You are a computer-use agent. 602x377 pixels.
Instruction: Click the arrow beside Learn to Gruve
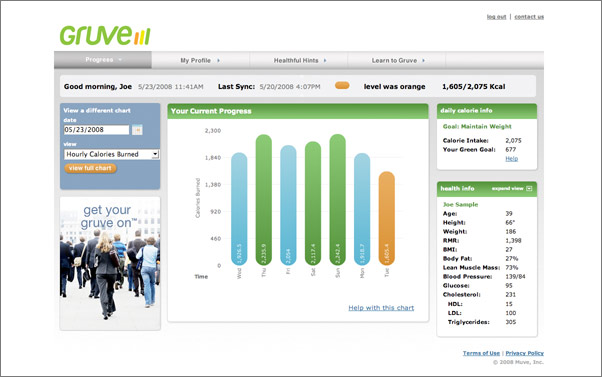[x=423, y=60]
